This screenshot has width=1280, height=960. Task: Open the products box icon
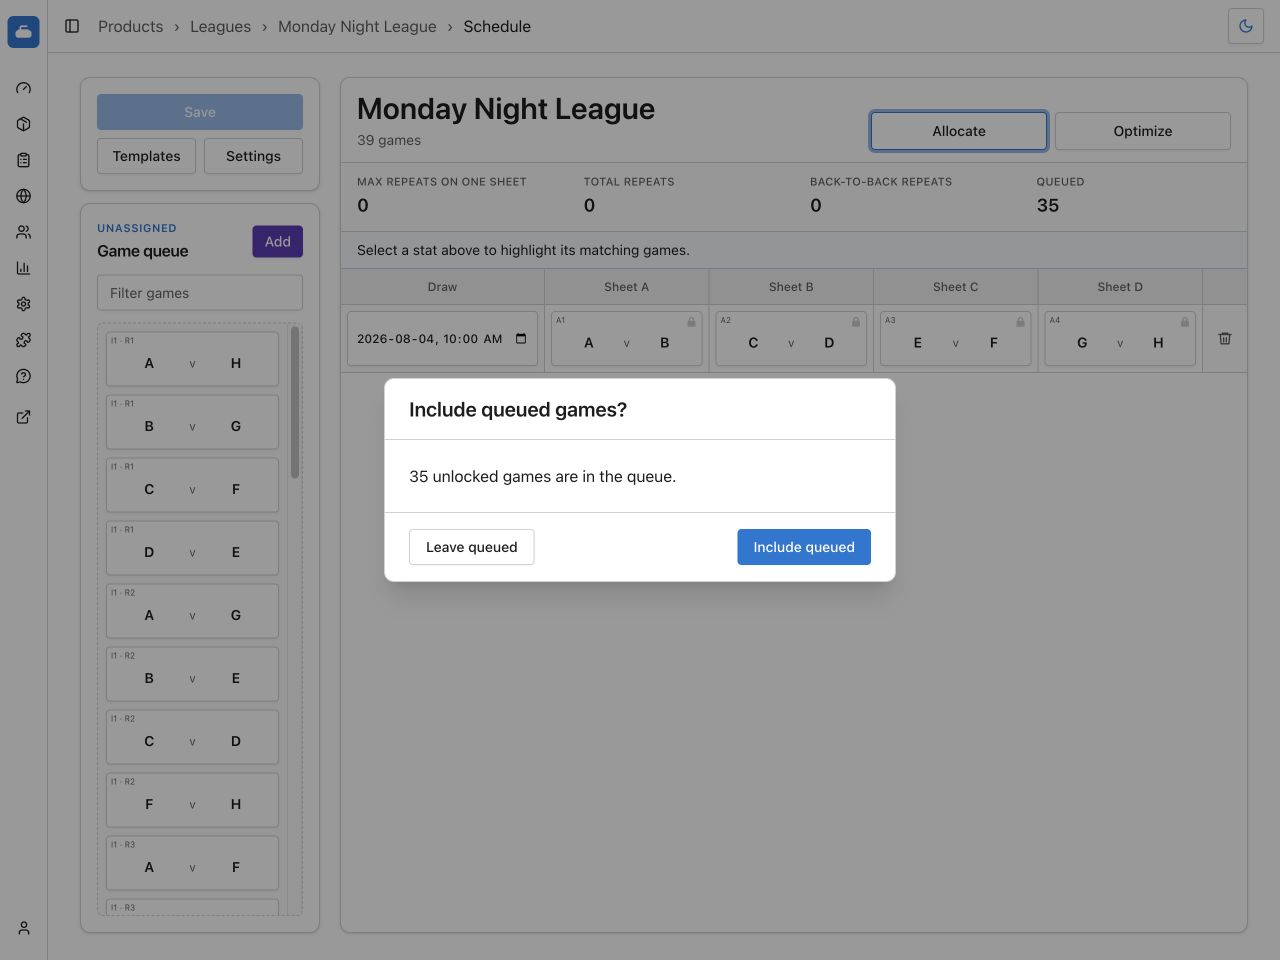click(x=24, y=124)
